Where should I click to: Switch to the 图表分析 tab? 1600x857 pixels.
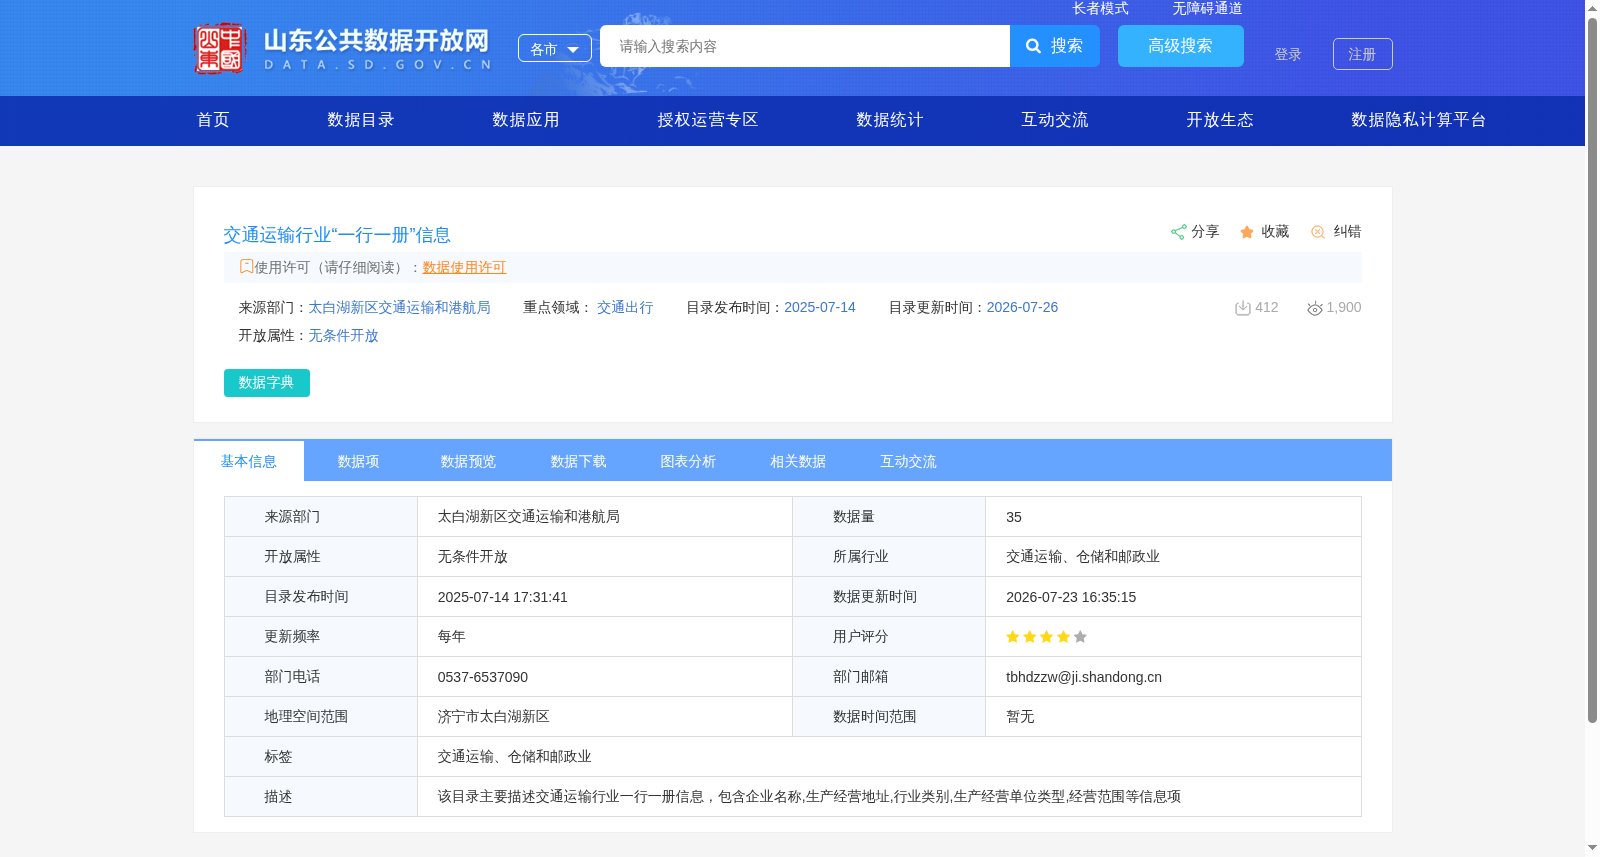pyautogui.click(x=689, y=461)
